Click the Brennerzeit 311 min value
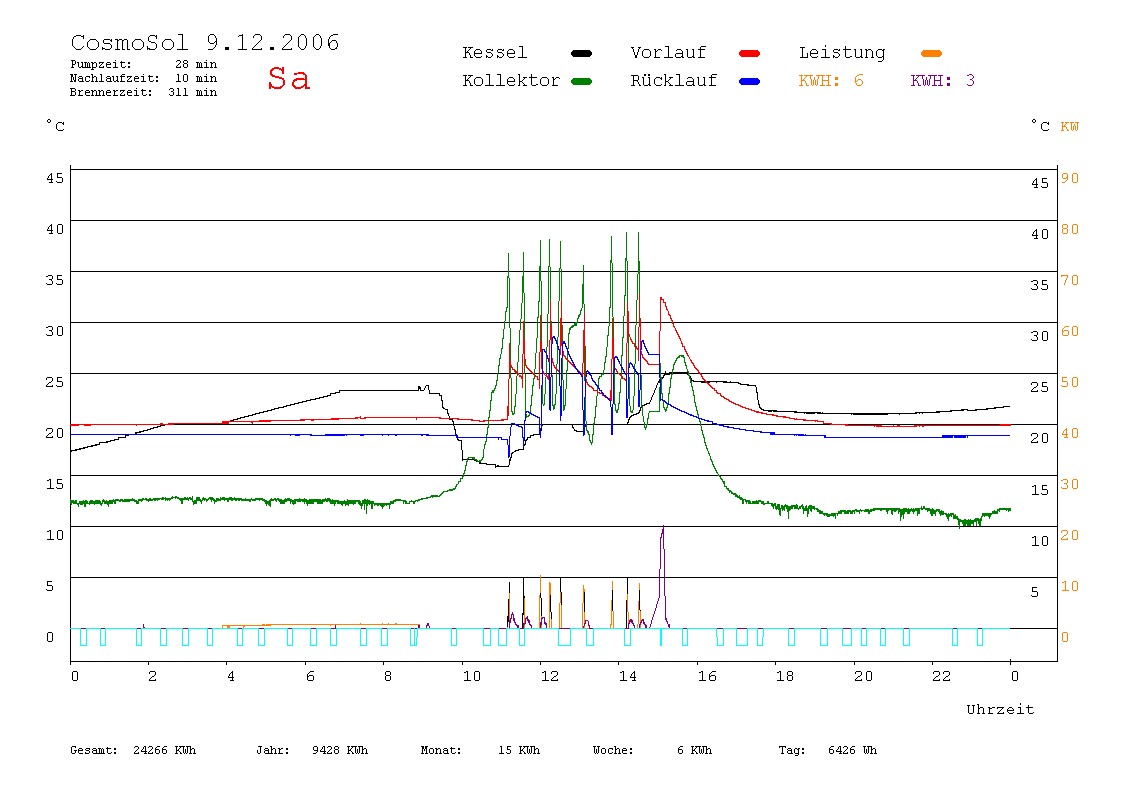The width and height of the screenshot is (1148, 812). point(193,92)
